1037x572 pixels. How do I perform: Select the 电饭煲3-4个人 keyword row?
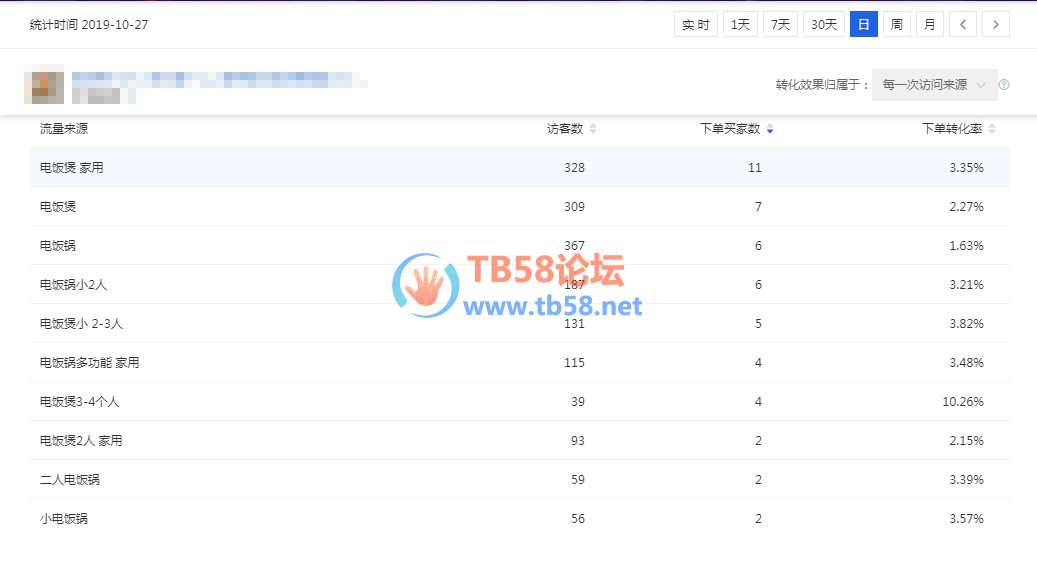click(80, 402)
